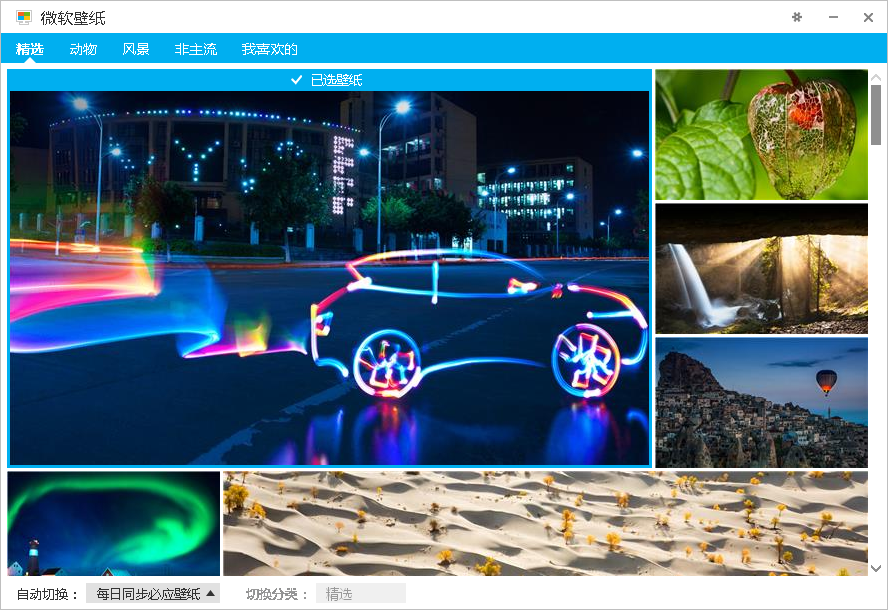Viewport: 888px width, 610px height.
Task: Expand the 每日同步必应壁纸 auto-switch dropdown
Action: tap(153, 594)
